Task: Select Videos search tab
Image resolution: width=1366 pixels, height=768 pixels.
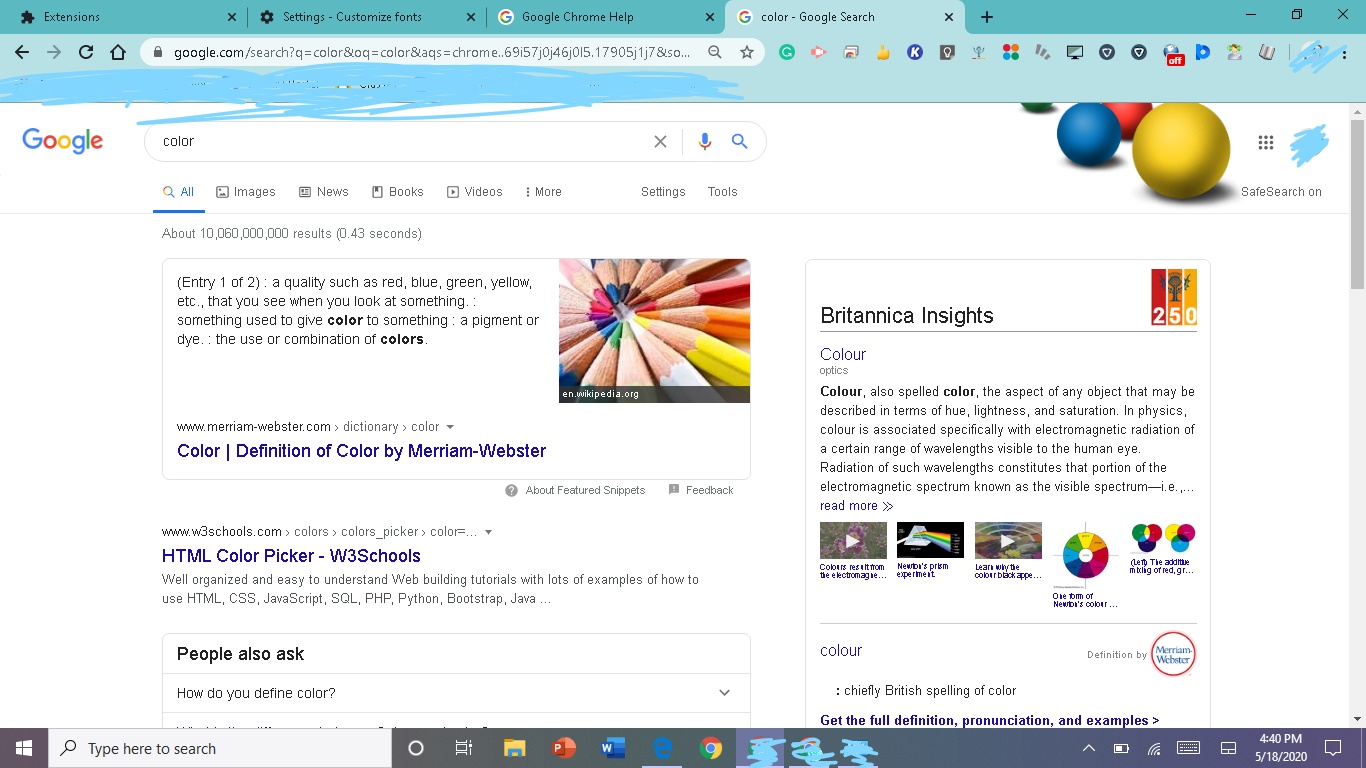Action: click(475, 192)
